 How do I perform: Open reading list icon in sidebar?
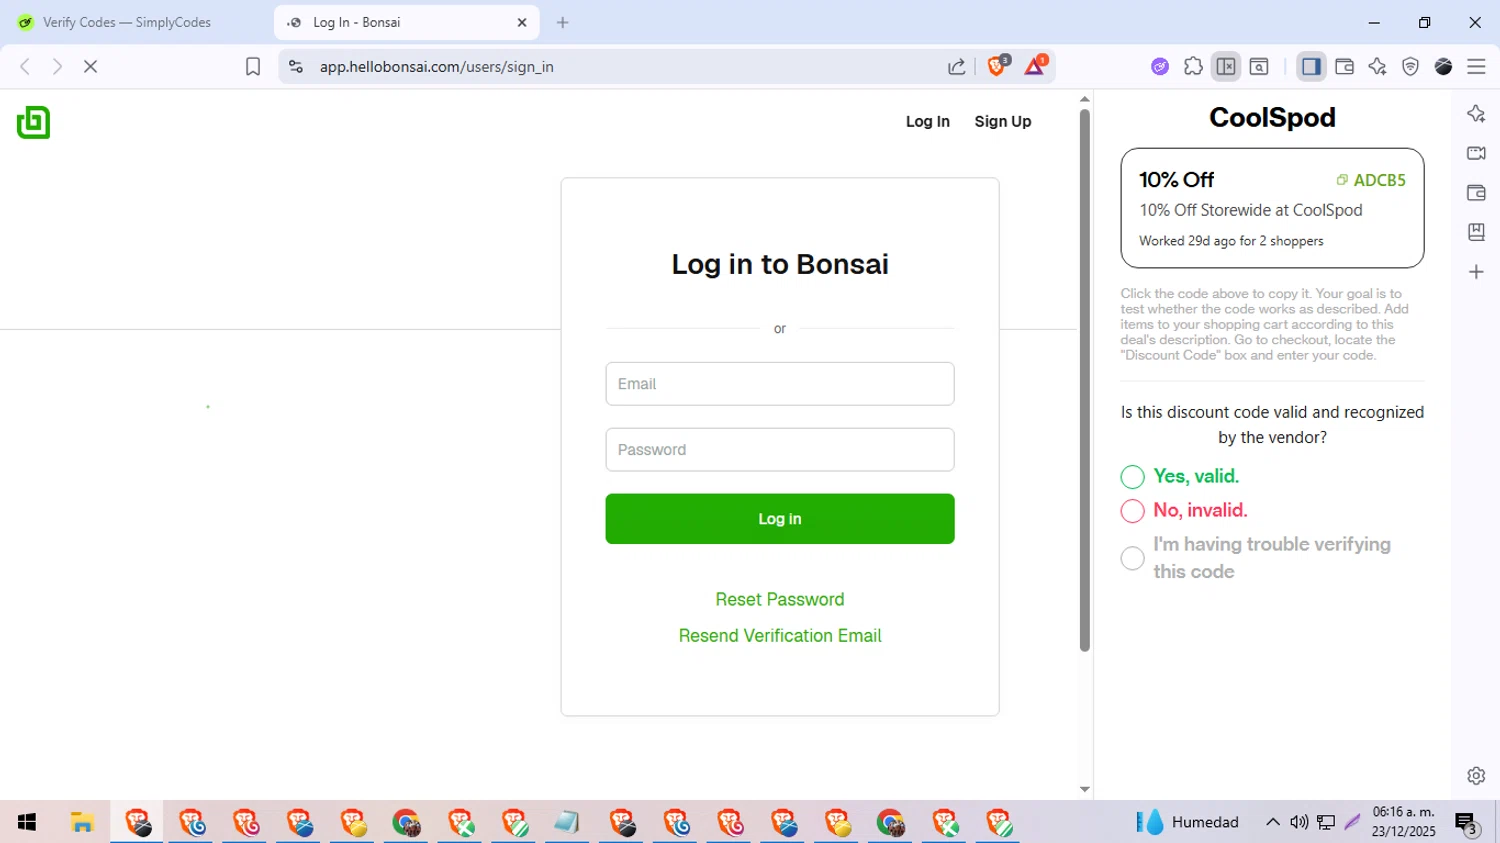click(1476, 232)
